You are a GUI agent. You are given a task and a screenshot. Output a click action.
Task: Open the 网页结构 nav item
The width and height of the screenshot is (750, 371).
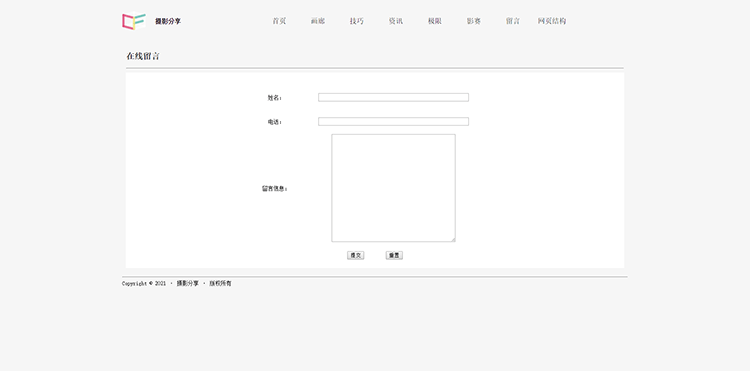click(x=552, y=21)
